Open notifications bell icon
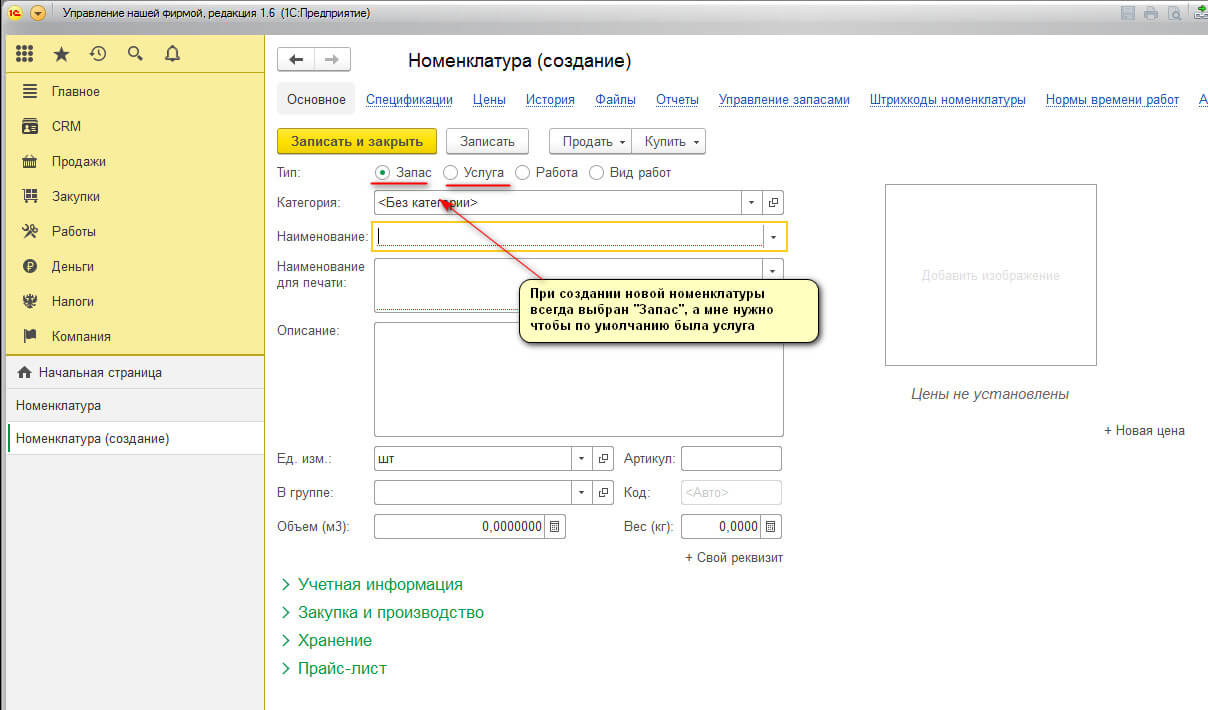Viewport: 1208px width, 710px height. [x=172, y=54]
